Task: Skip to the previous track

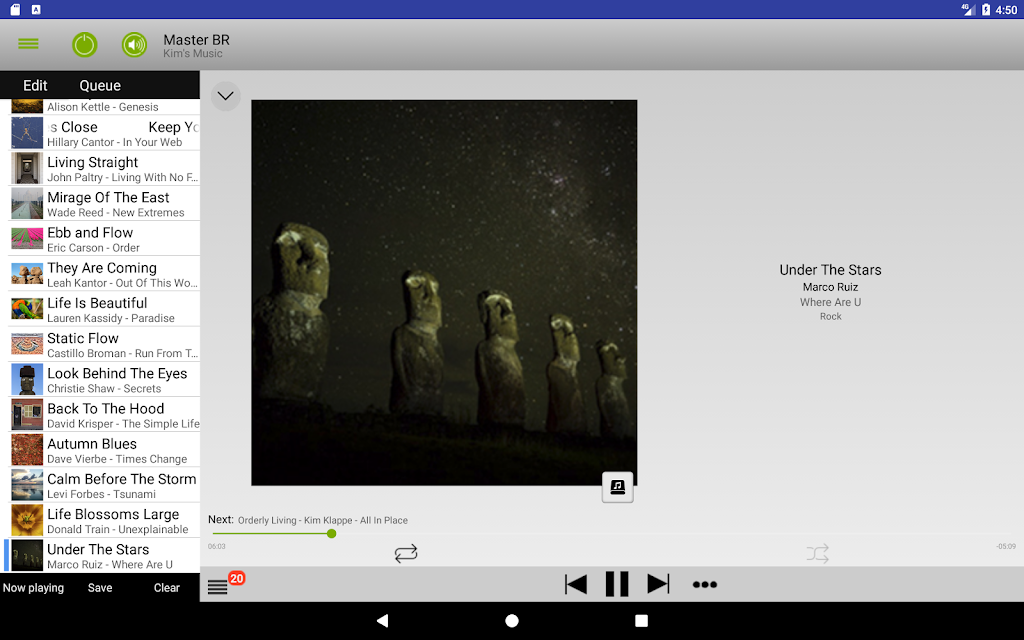Action: [575, 584]
